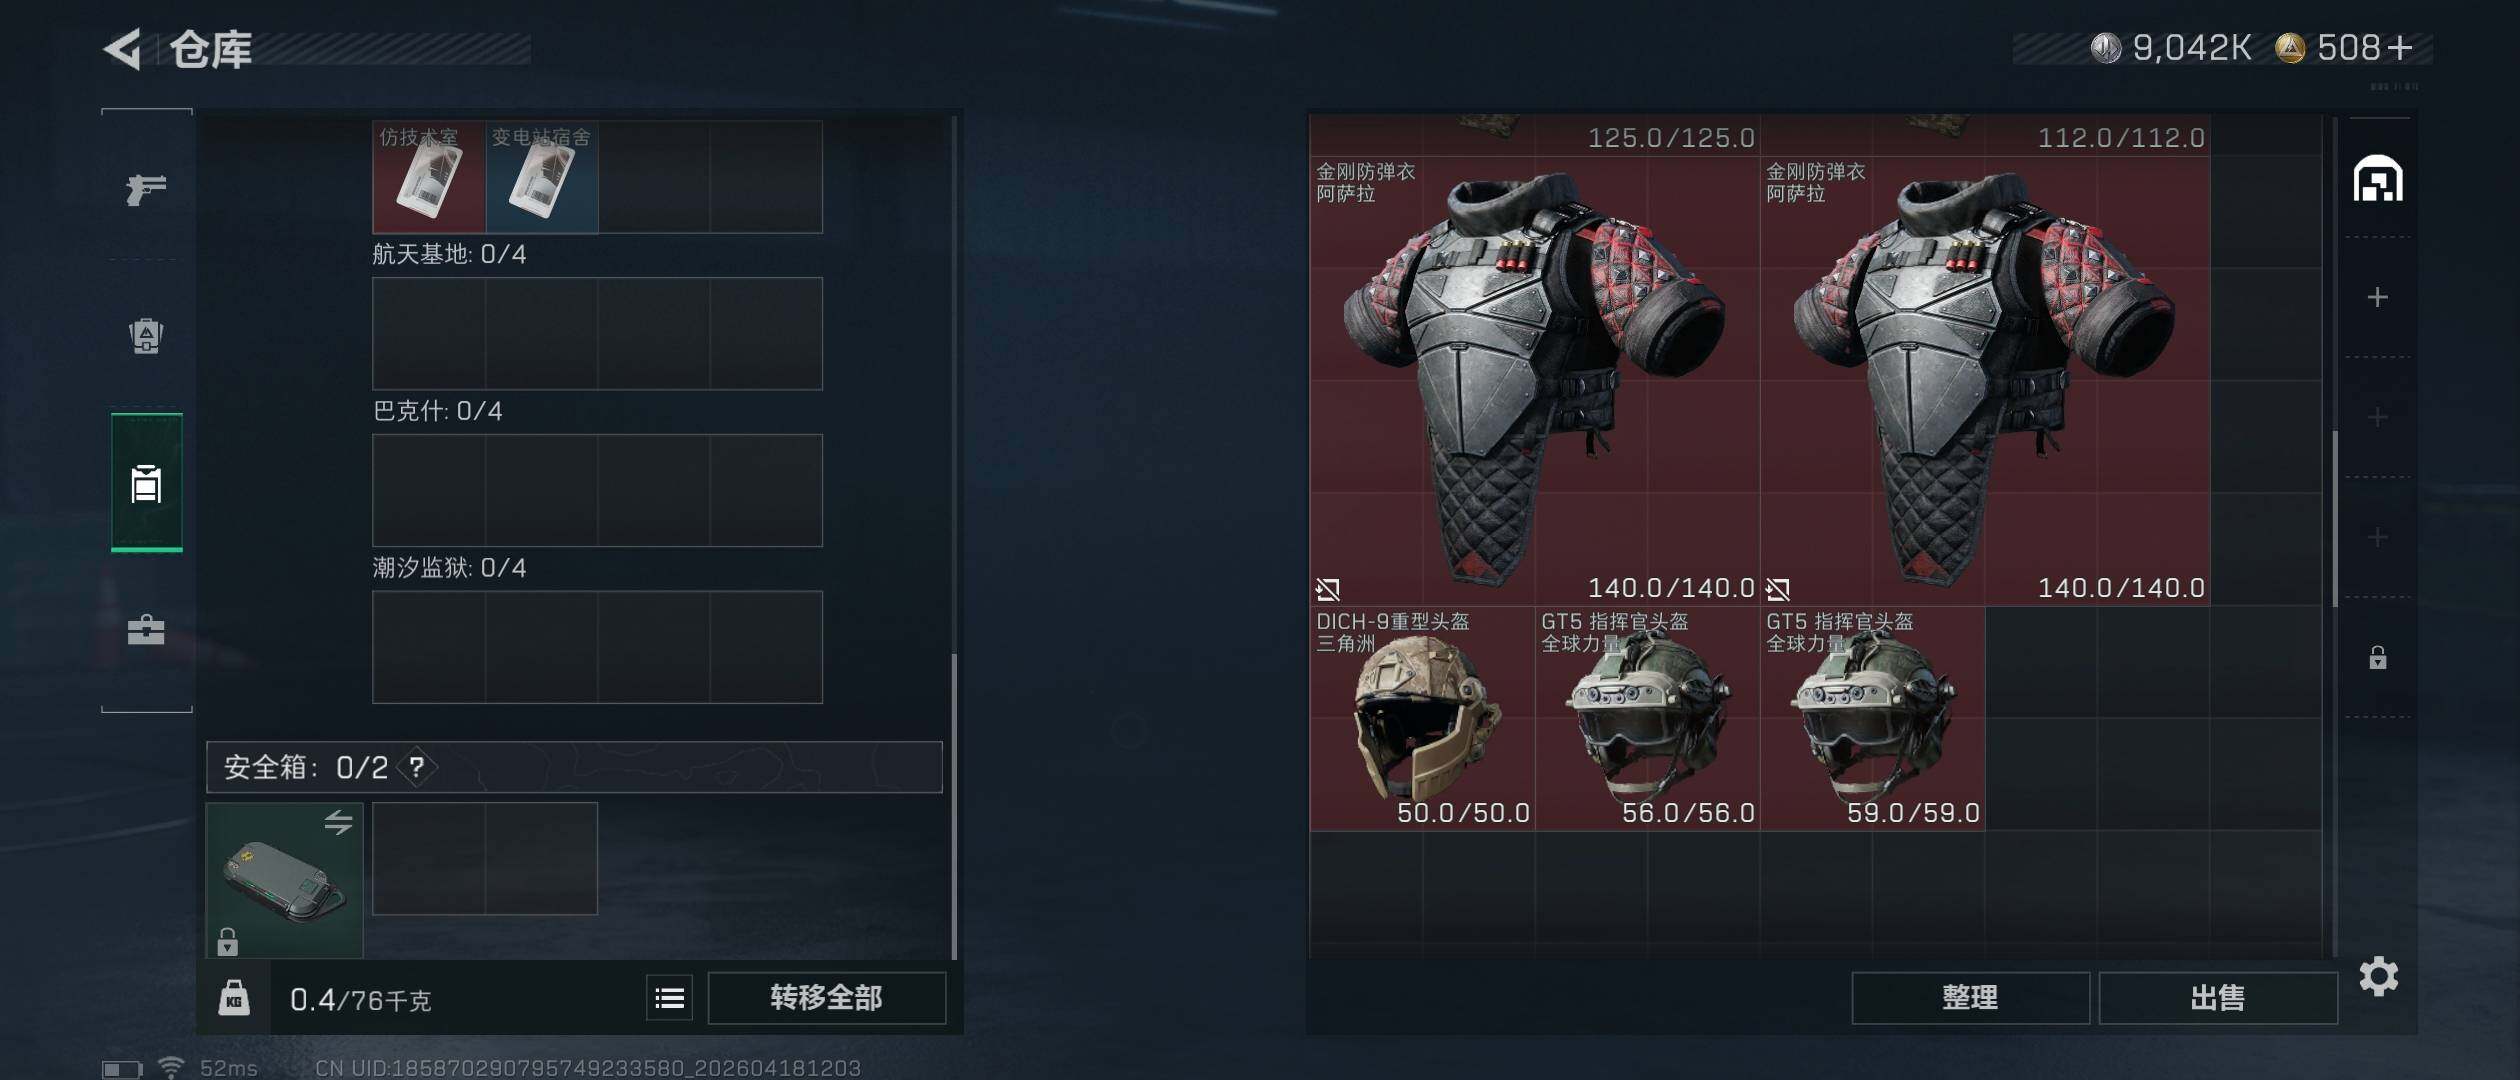This screenshot has width=2520, height=1080.
Task: Open the 安全箱 question mark help
Action: (x=417, y=768)
